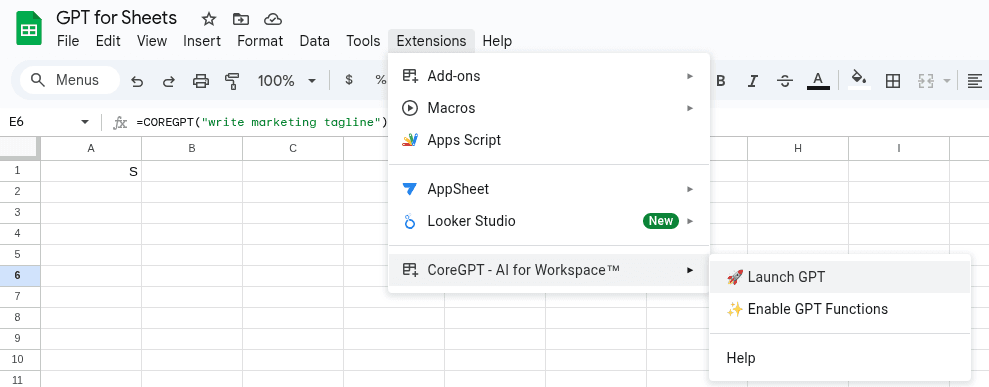This screenshot has width=989, height=387.
Task: Click the move to folder icon
Action: (240, 19)
